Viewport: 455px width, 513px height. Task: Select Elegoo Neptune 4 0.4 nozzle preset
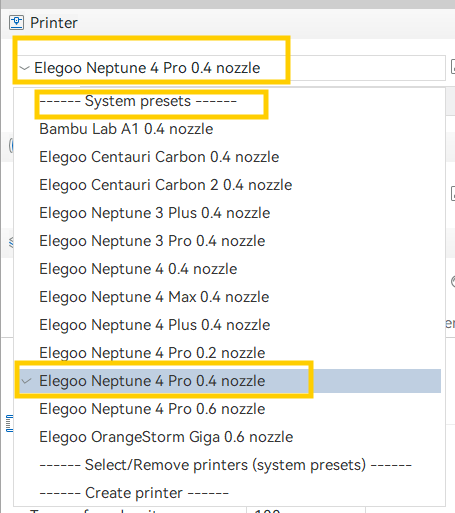(138, 269)
